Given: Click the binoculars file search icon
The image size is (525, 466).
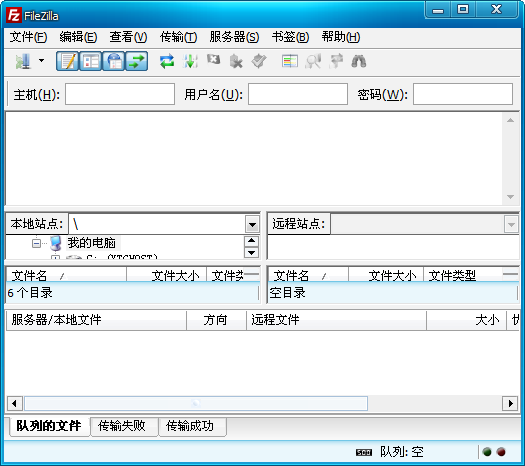Looking at the screenshot, I should point(359,61).
